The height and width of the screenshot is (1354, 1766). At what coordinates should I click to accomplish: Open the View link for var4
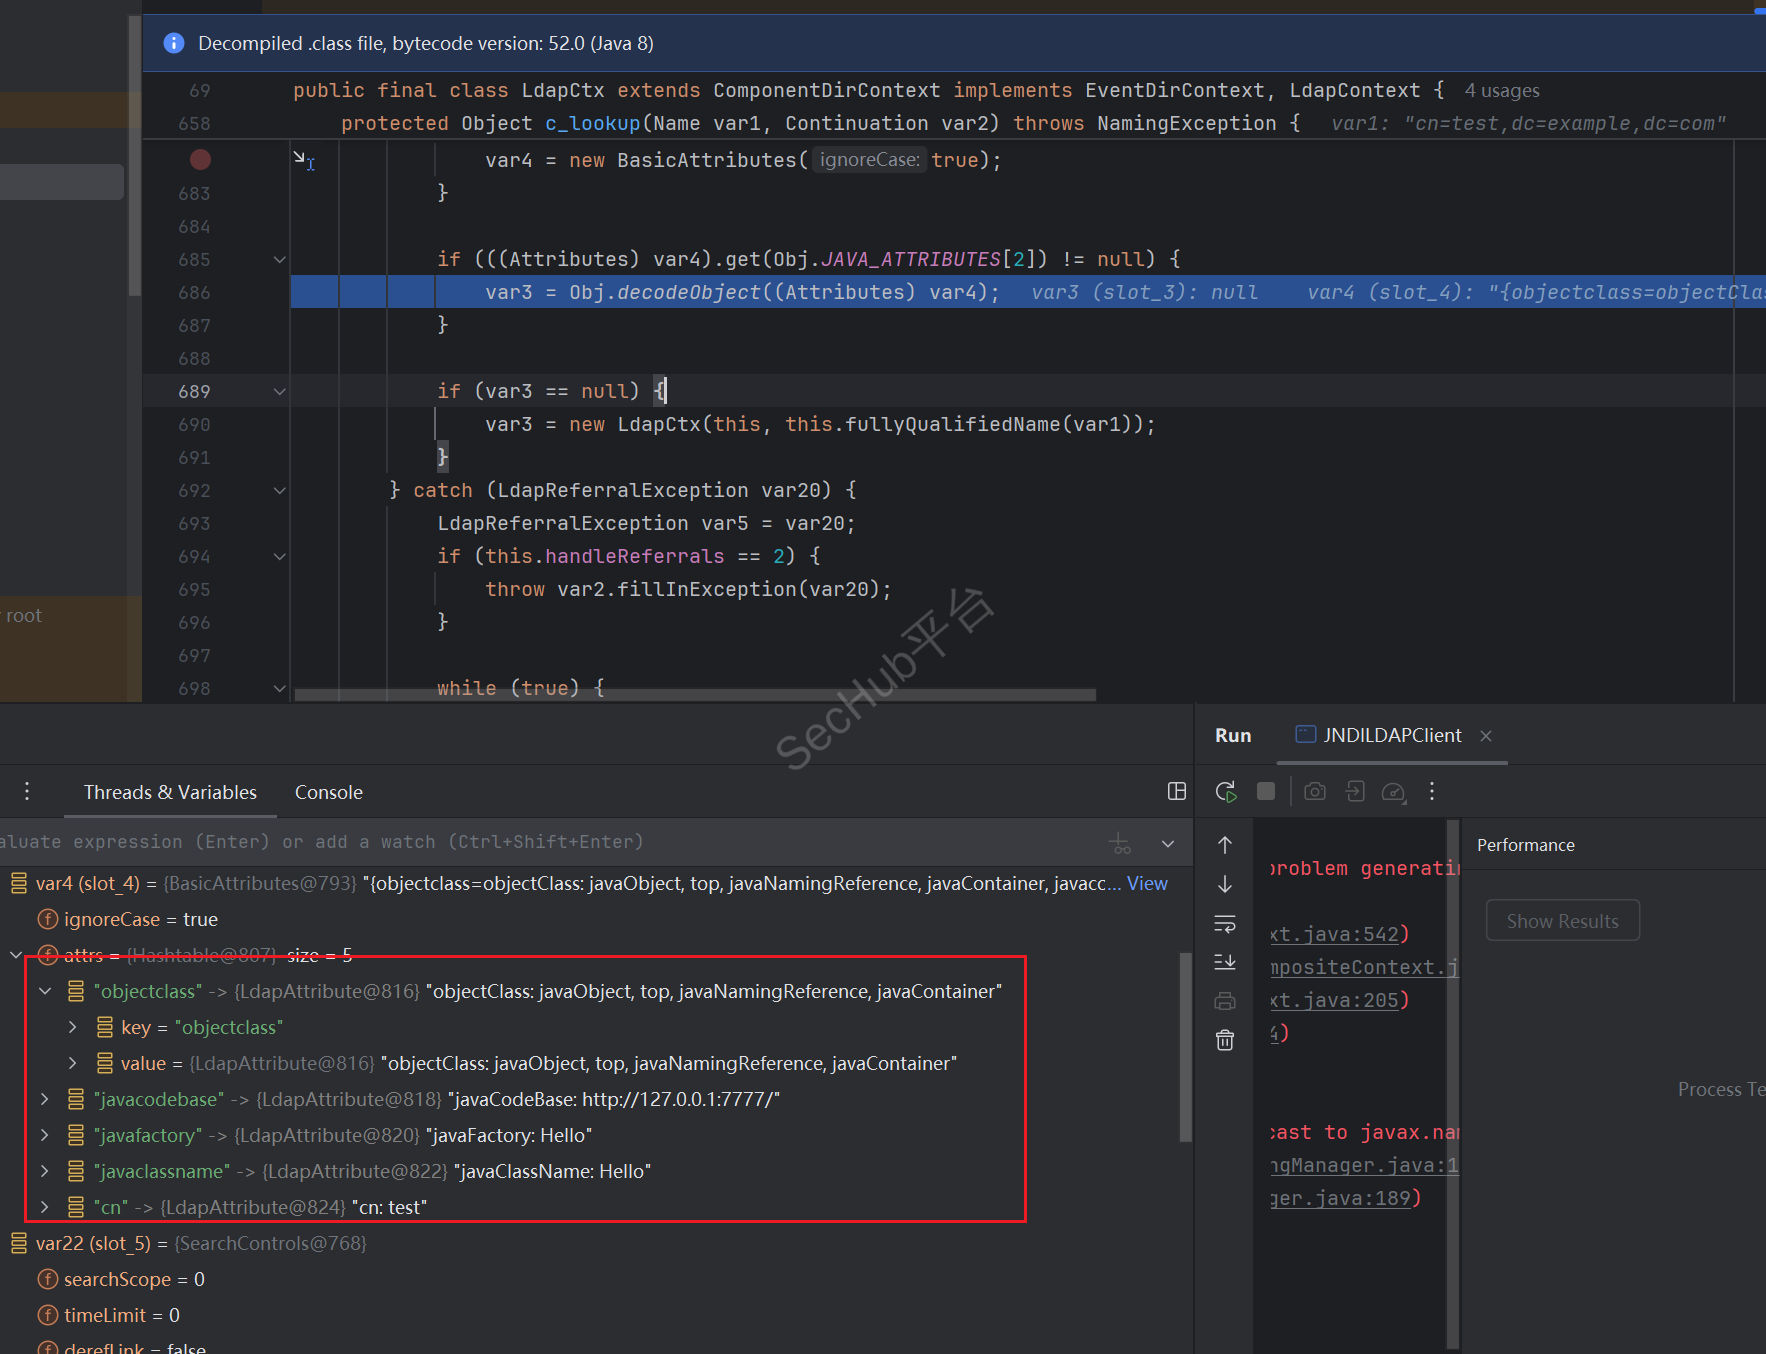[1147, 883]
